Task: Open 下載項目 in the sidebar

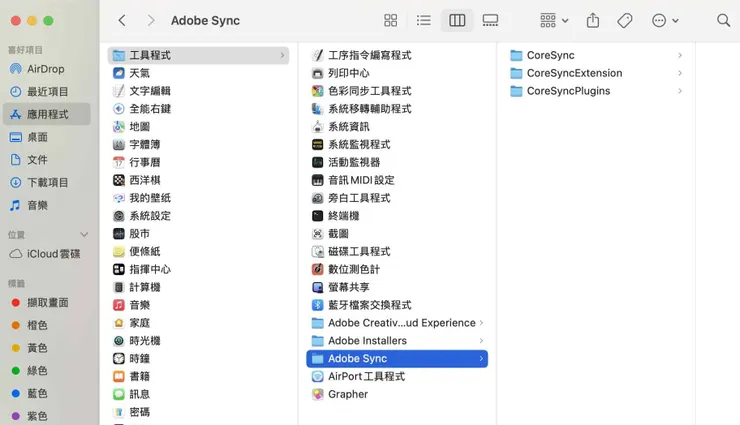Action: 46,182
